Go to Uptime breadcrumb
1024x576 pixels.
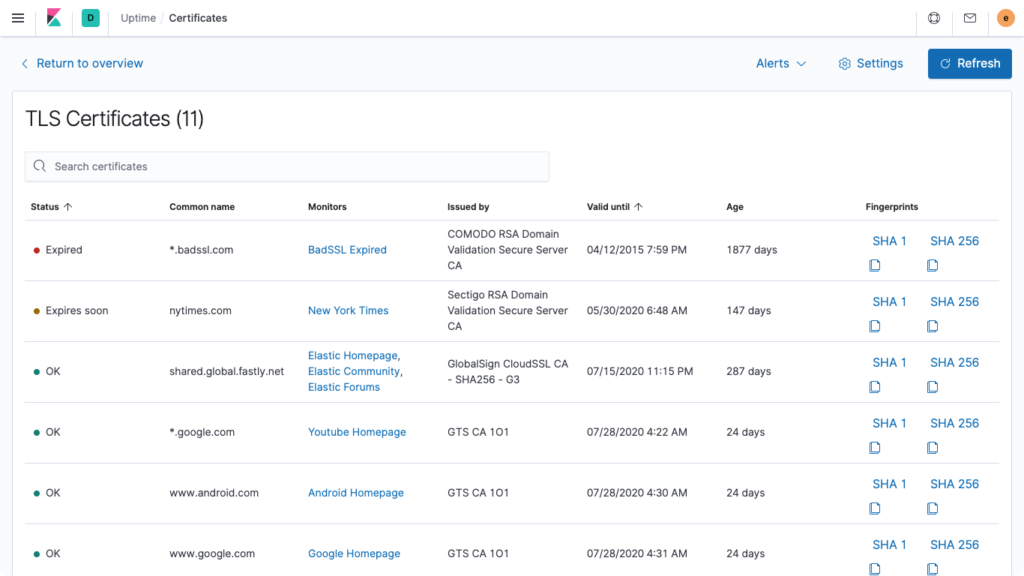click(138, 18)
